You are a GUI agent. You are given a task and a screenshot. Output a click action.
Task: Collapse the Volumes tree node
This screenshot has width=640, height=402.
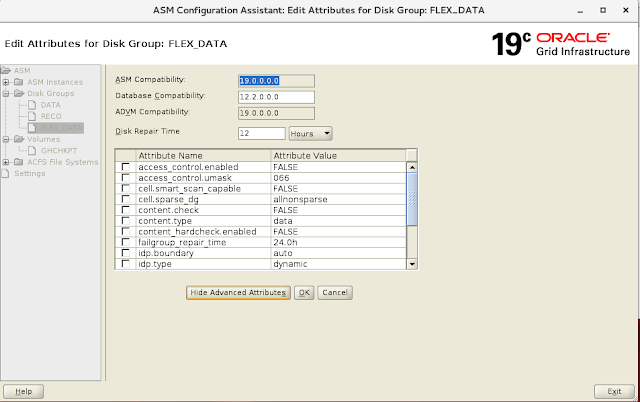(6, 139)
